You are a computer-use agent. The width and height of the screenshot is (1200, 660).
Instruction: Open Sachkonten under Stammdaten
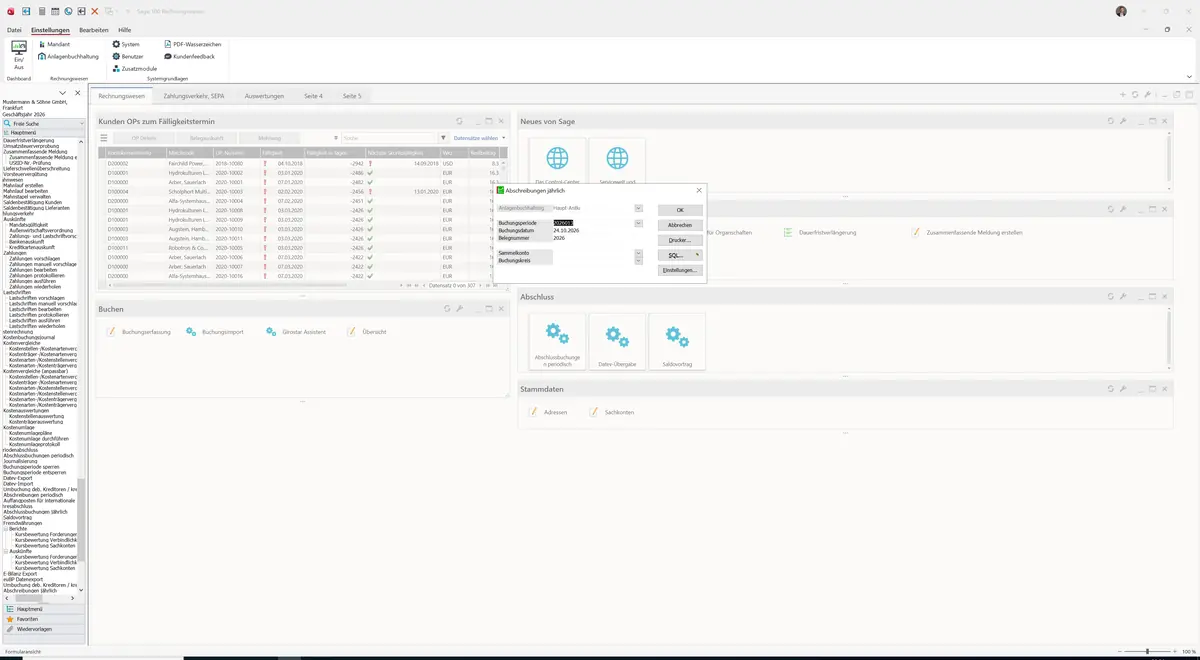tap(612, 412)
